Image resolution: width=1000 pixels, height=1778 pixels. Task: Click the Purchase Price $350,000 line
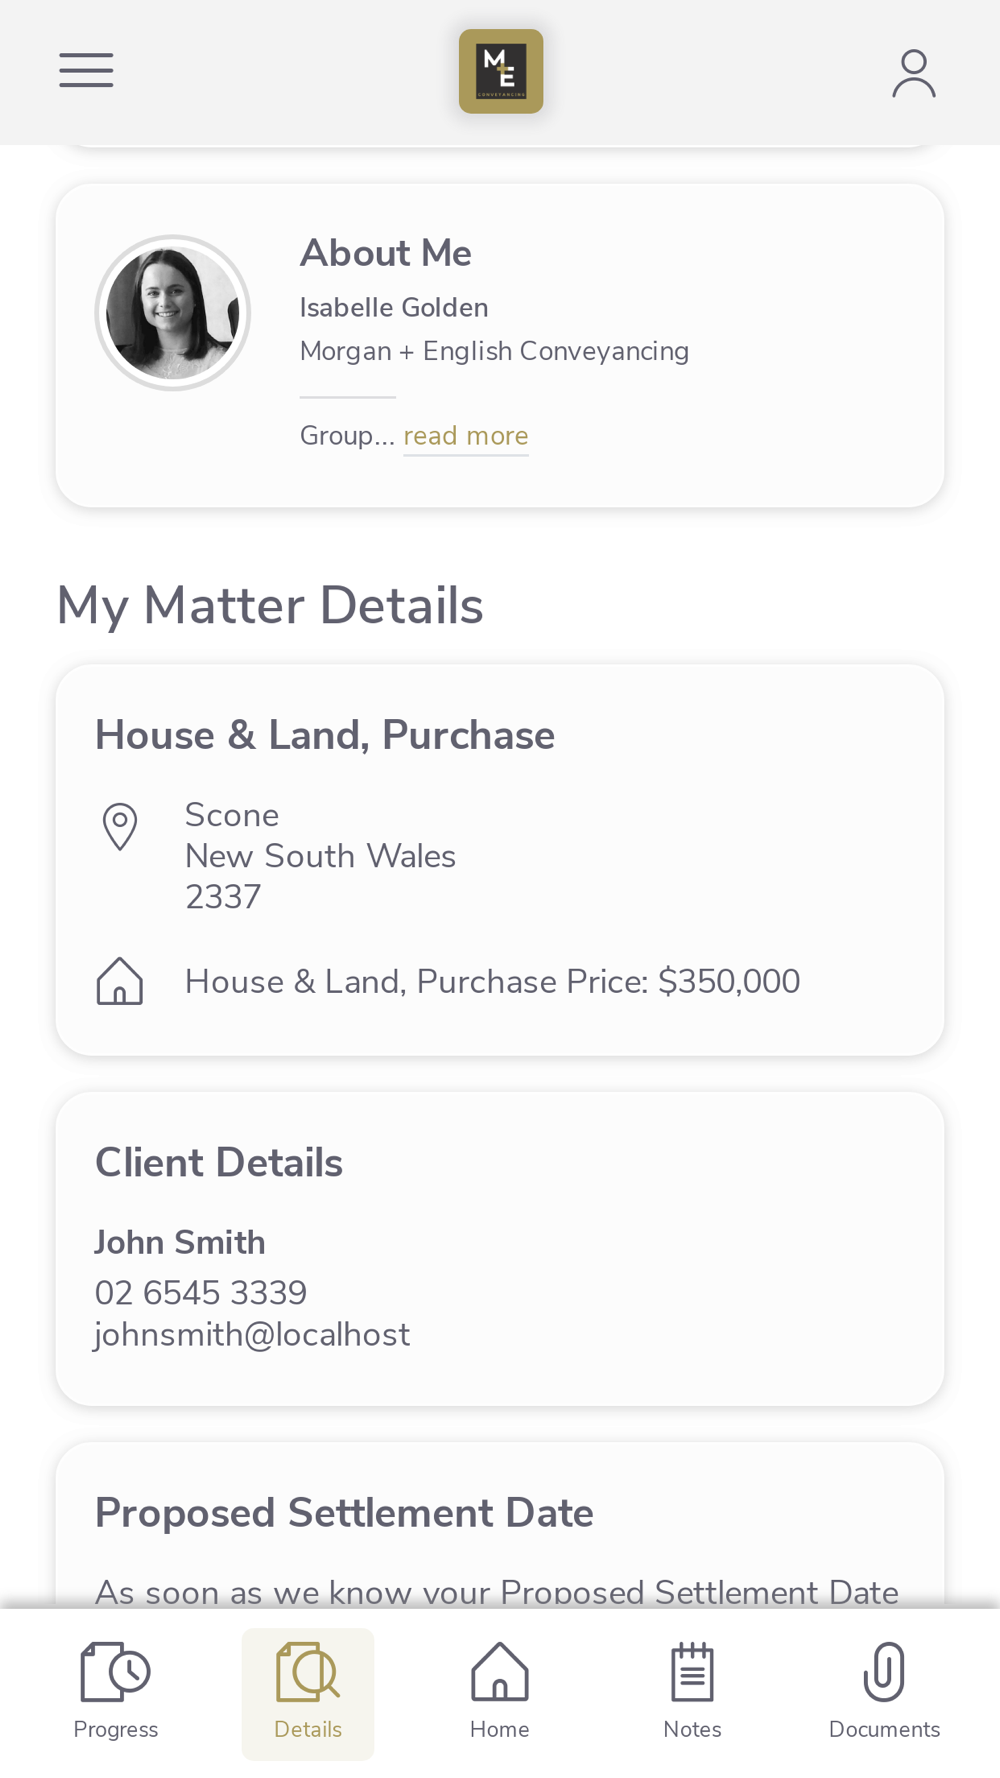[x=492, y=982]
